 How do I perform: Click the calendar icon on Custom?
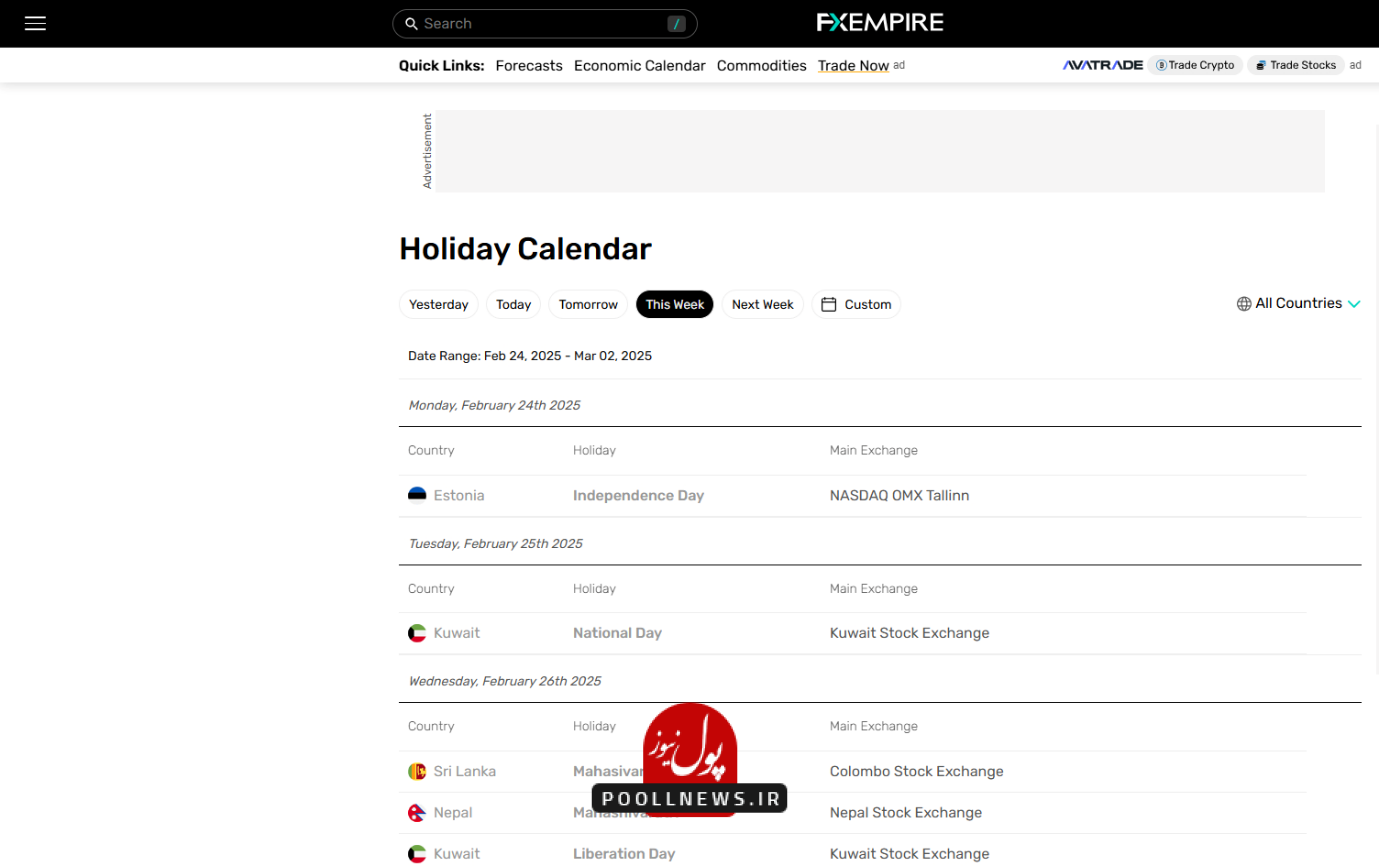(829, 304)
